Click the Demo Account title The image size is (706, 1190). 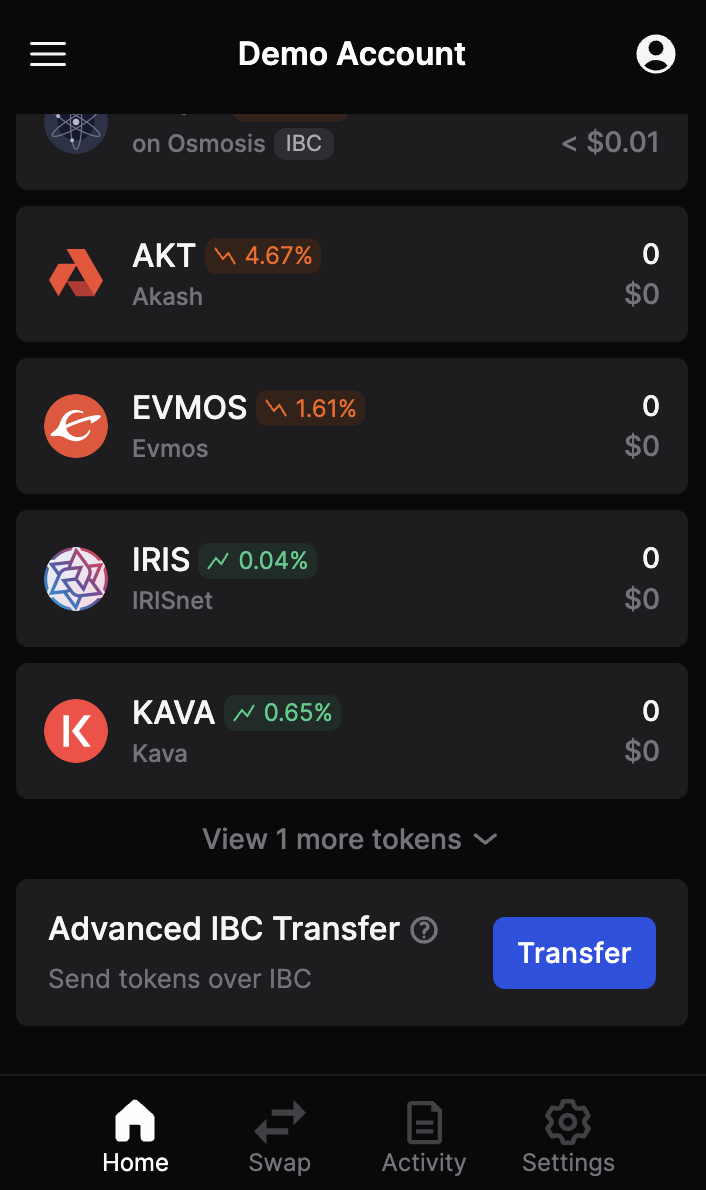pos(352,54)
